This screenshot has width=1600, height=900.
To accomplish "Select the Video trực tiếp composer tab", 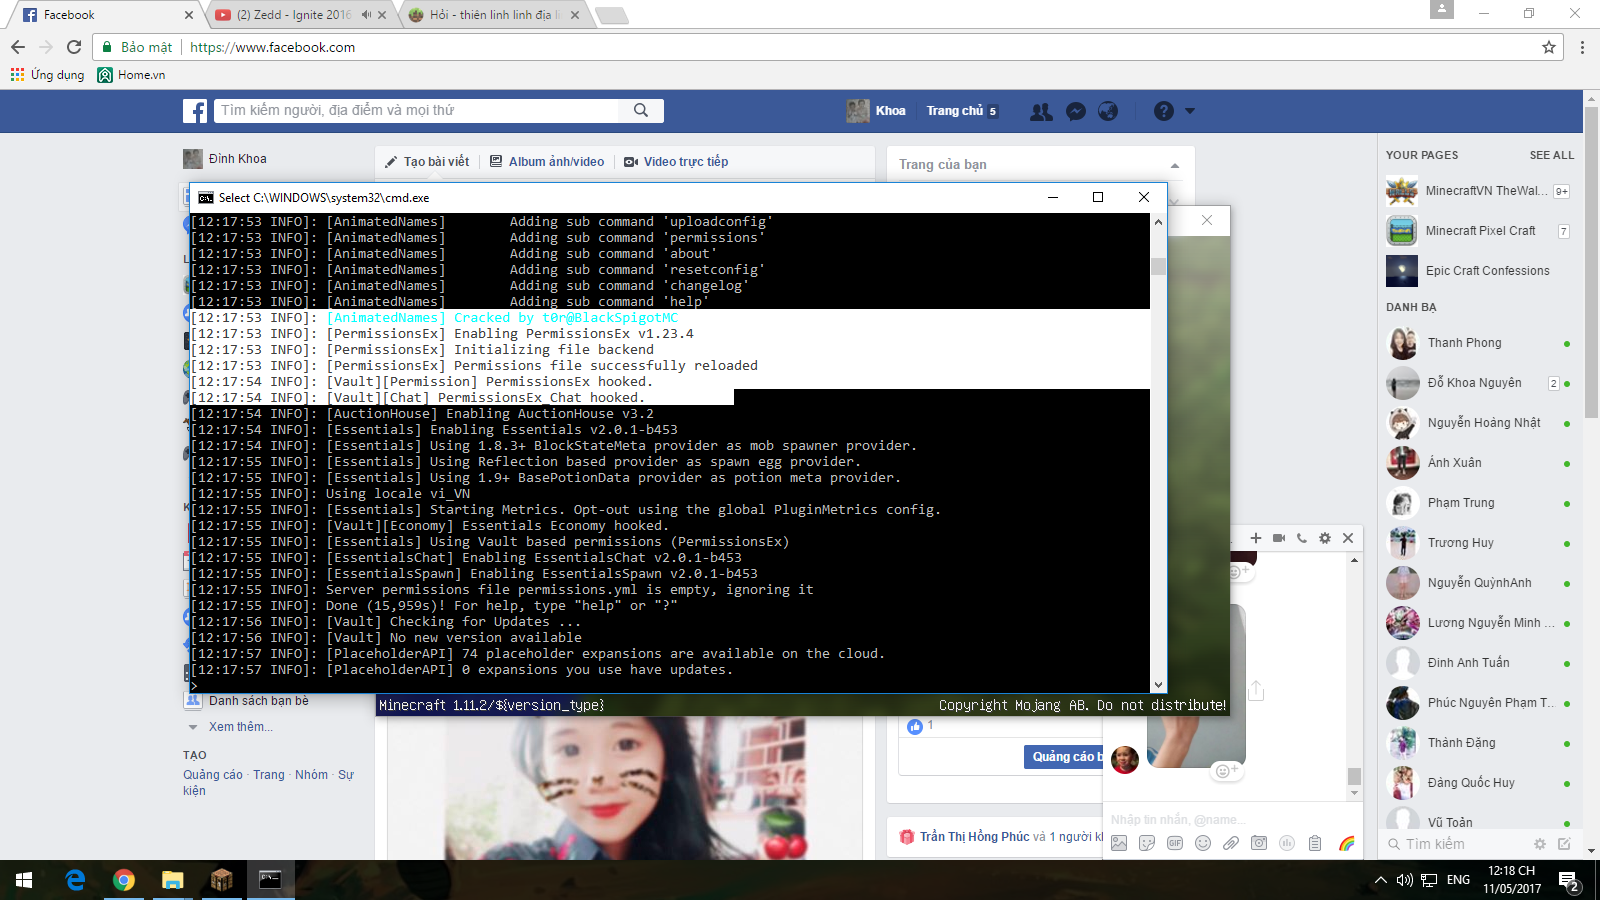I will coord(676,162).
